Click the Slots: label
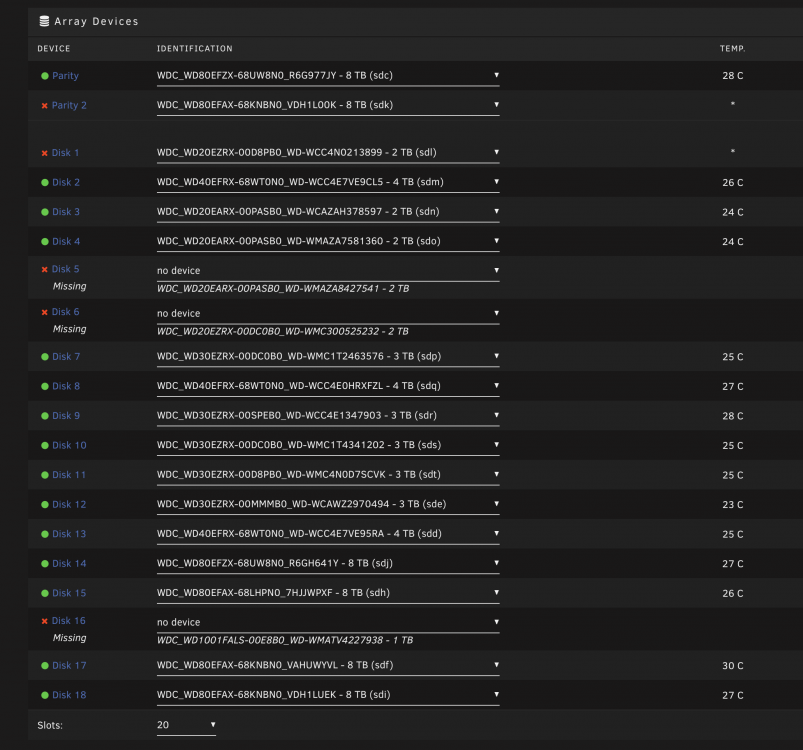Screen dimensions: 803x750 click(x=50, y=725)
